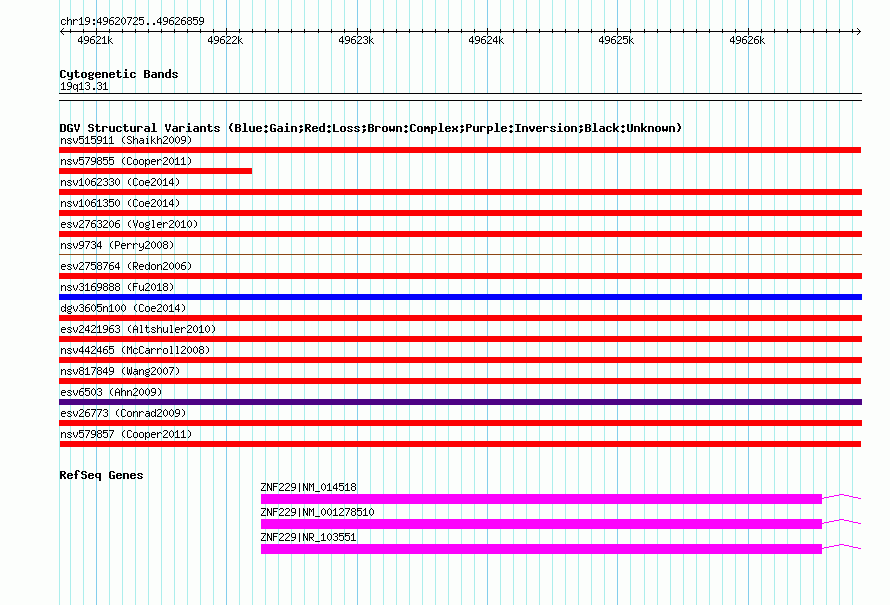Click the short red nsv579855 bar
Viewport: 890px width, 605px height.
pyautogui.click(x=156, y=171)
